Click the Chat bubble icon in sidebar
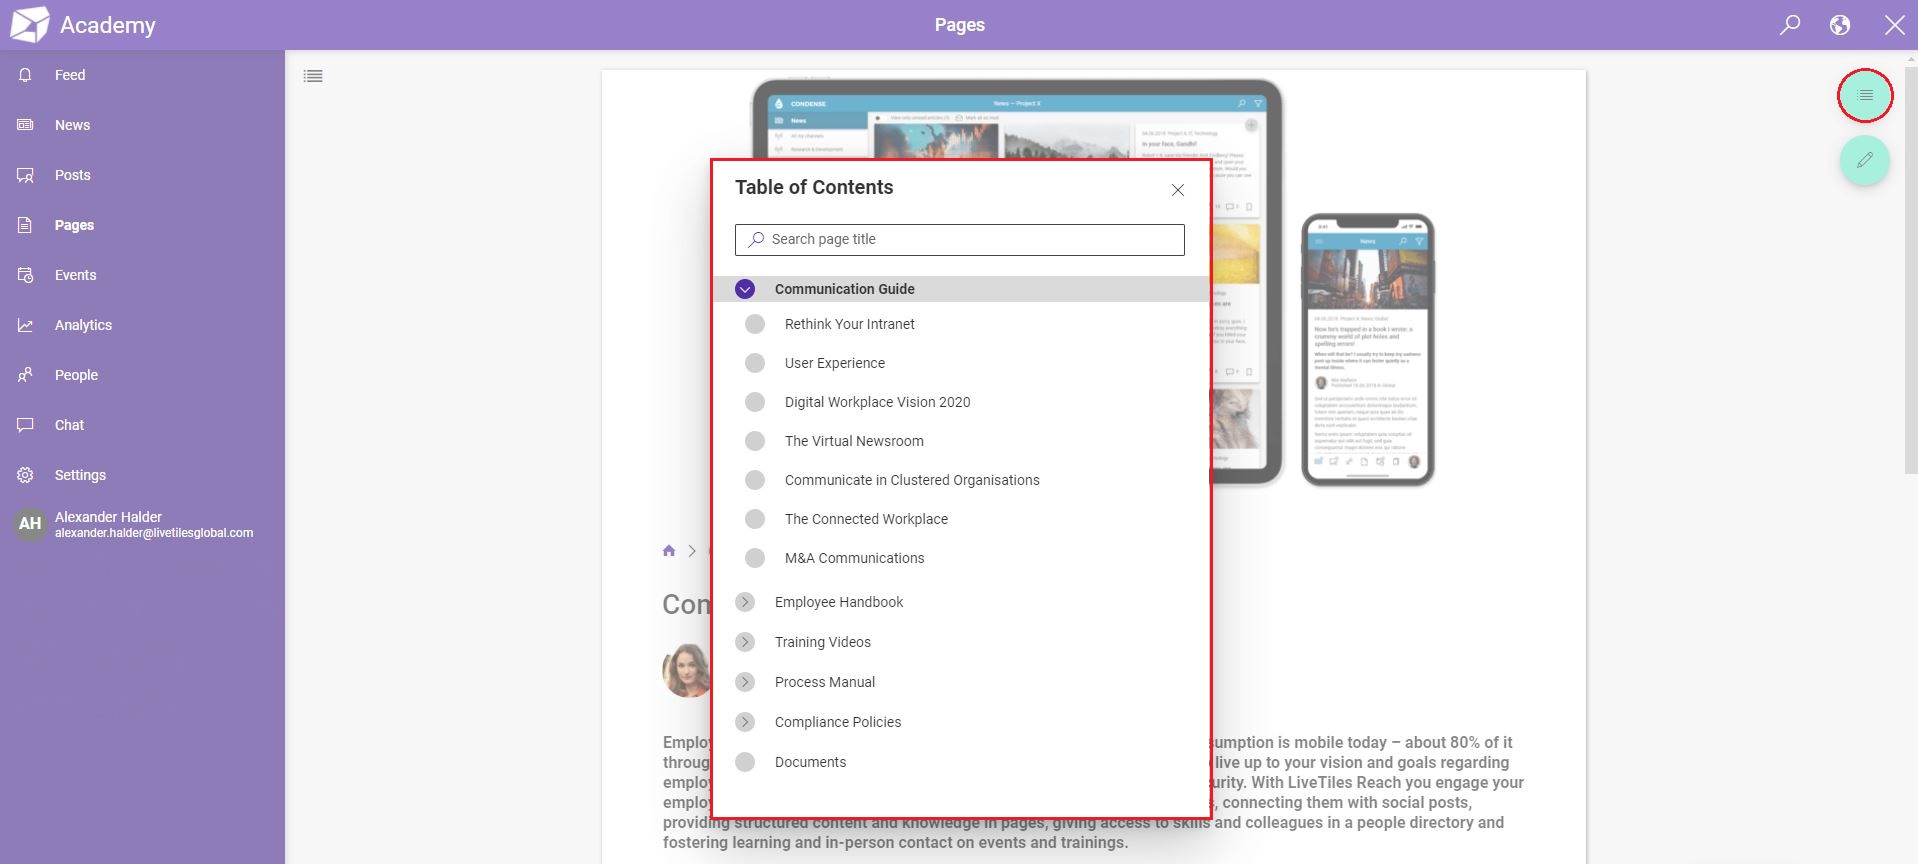The image size is (1918, 864). (26, 425)
